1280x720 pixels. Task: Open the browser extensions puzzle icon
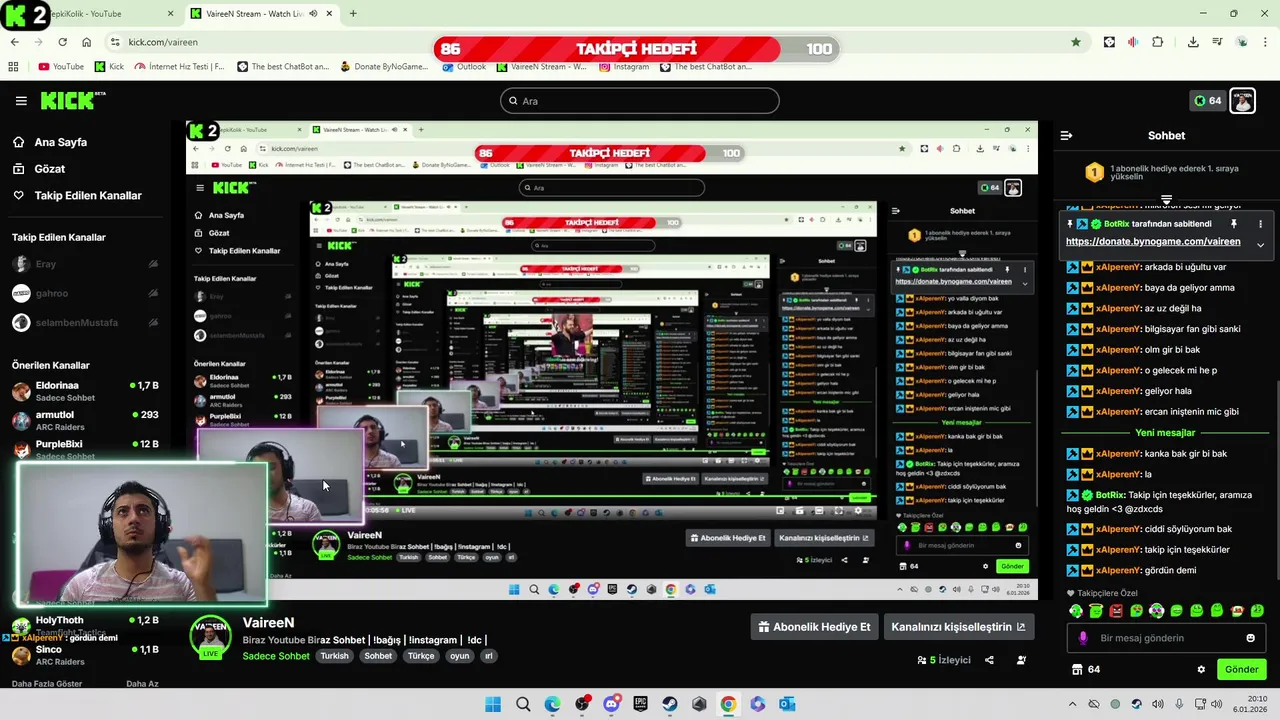point(1157,42)
